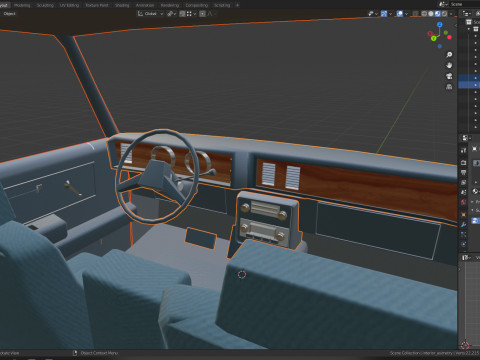Toggle the camera view icon
The height and width of the screenshot is (360, 480).
point(449,76)
